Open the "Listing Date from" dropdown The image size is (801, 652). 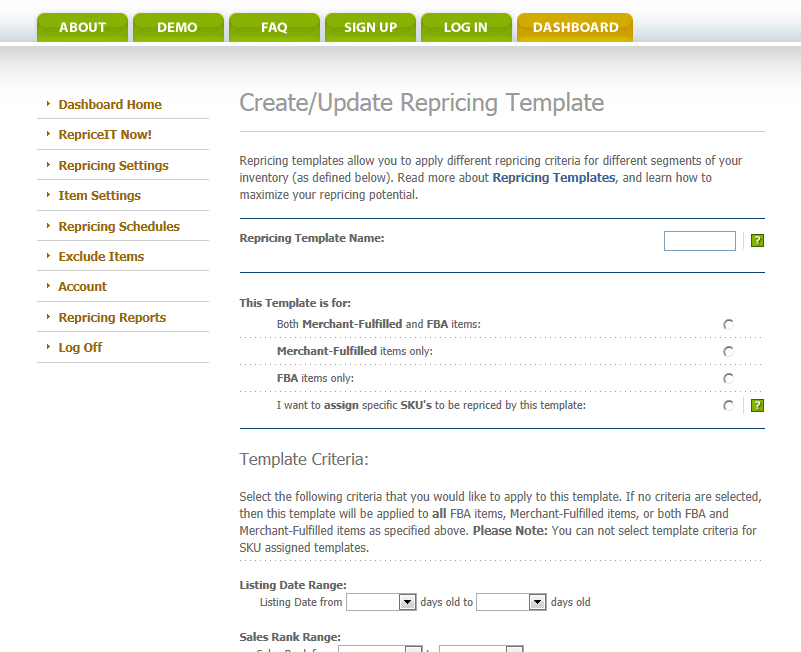click(381, 601)
